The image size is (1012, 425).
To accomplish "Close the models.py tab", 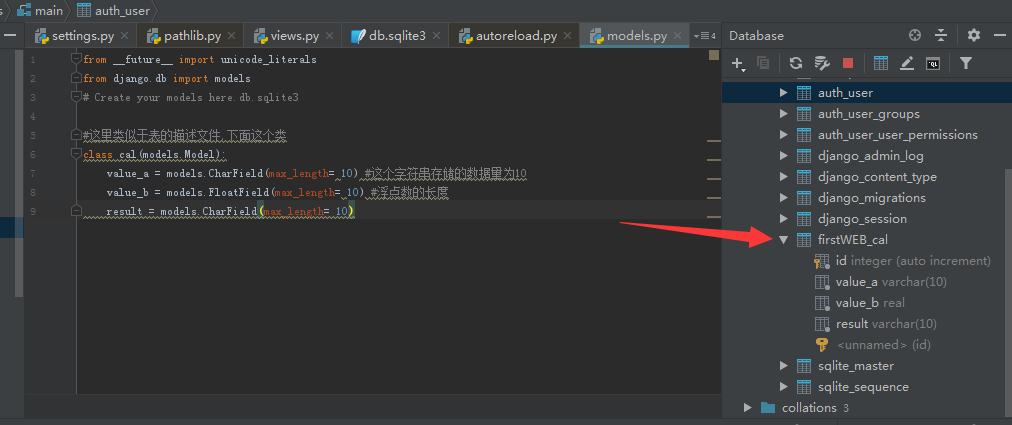I will [678, 36].
